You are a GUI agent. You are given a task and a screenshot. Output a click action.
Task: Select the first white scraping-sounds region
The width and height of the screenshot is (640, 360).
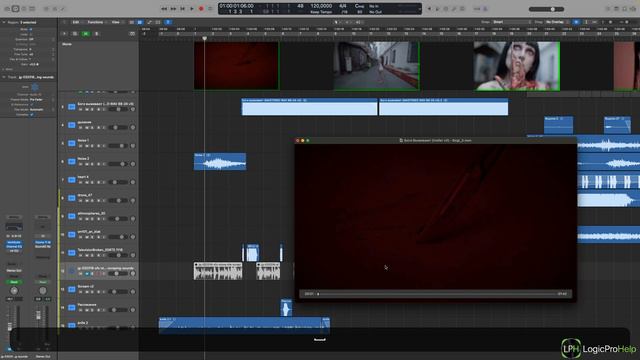point(218,271)
